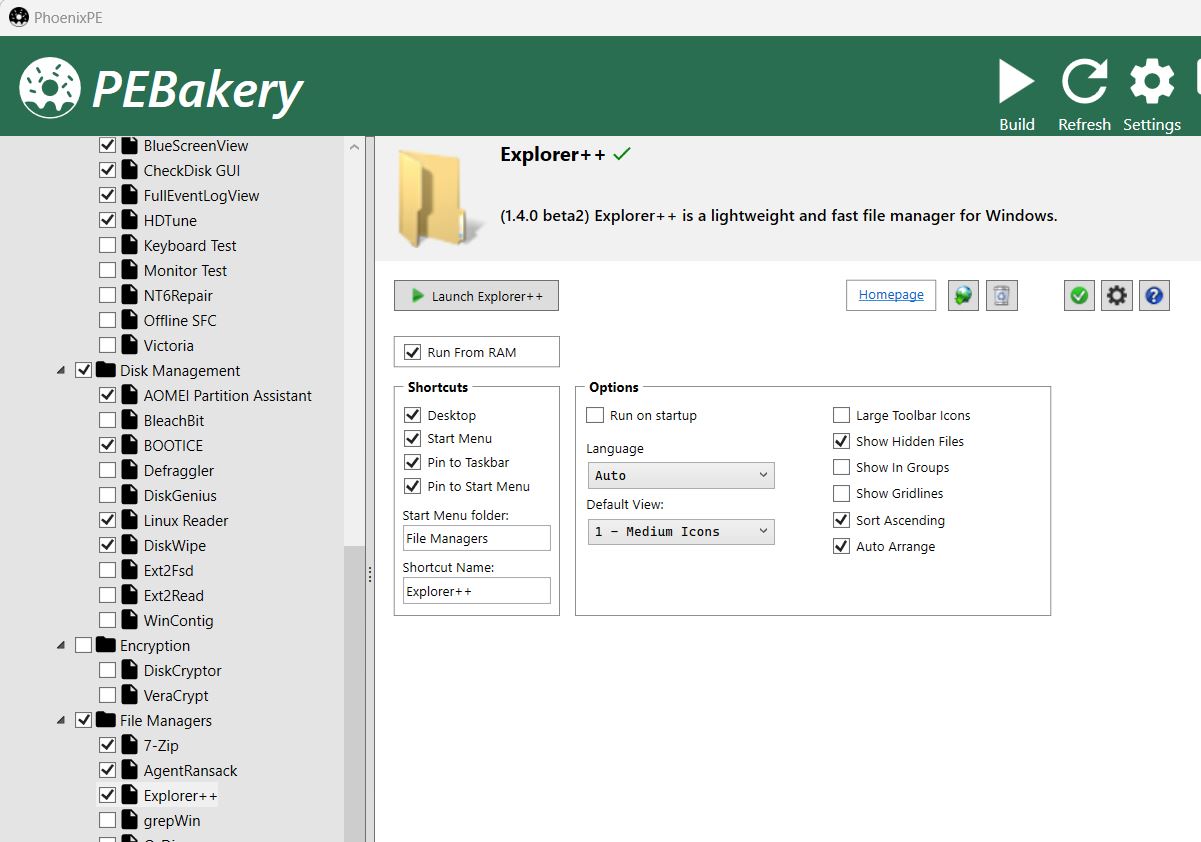Click the Start Menu folder input field
Image resolution: width=1201 pixels, height=842 pixels.
(476, 538)
